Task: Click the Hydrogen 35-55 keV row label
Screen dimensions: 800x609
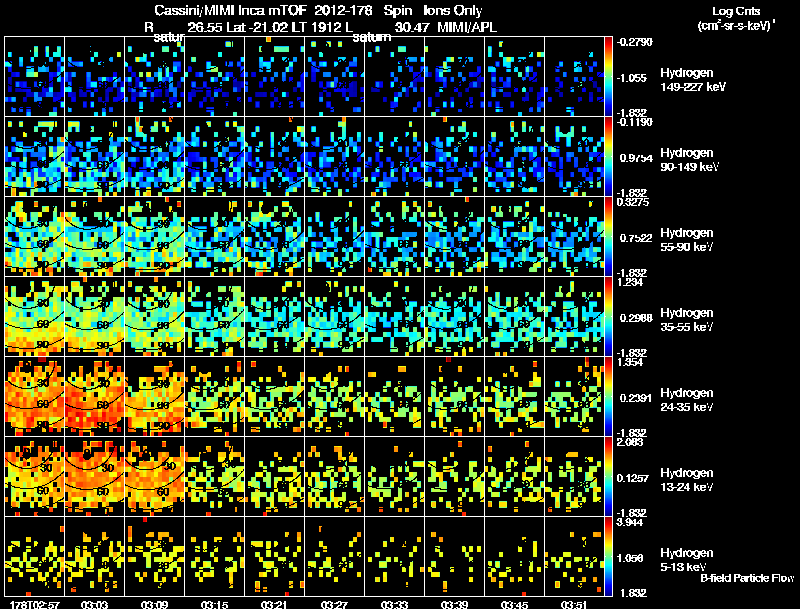Action: tap(686, 320)
